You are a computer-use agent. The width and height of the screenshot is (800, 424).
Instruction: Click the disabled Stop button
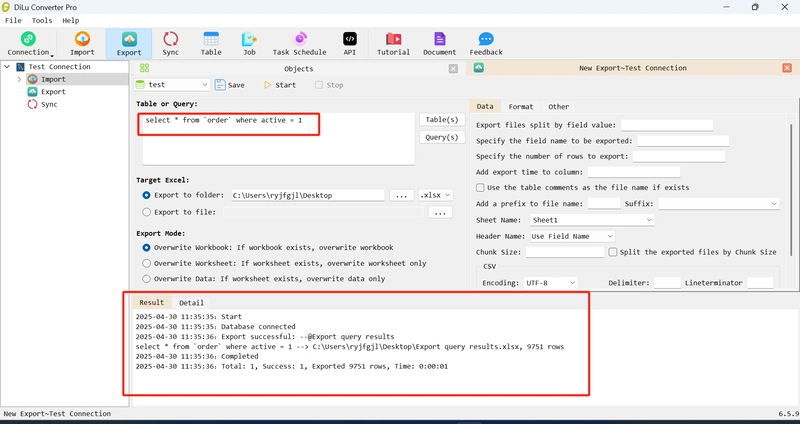[x=329, y=85]
